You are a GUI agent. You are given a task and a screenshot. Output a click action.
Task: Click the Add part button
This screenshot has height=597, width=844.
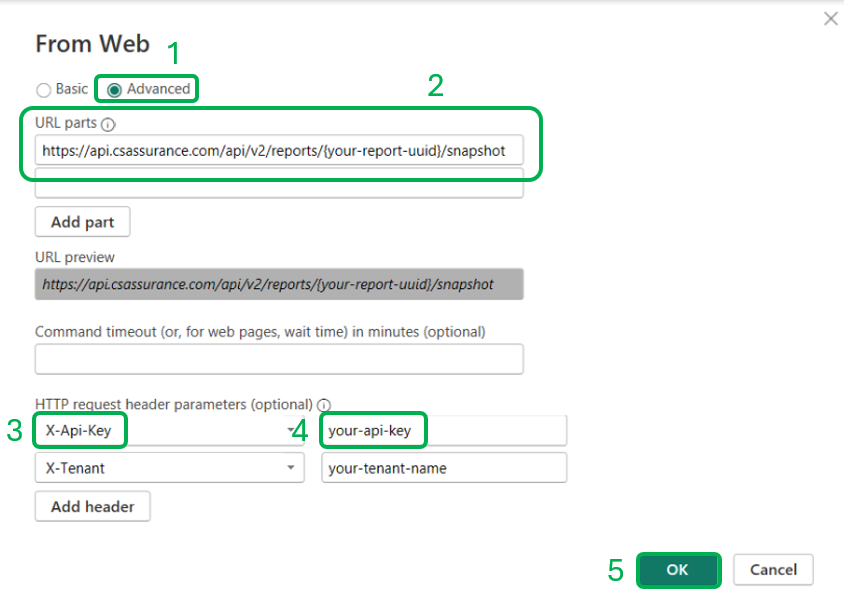[x=82, y=221]
